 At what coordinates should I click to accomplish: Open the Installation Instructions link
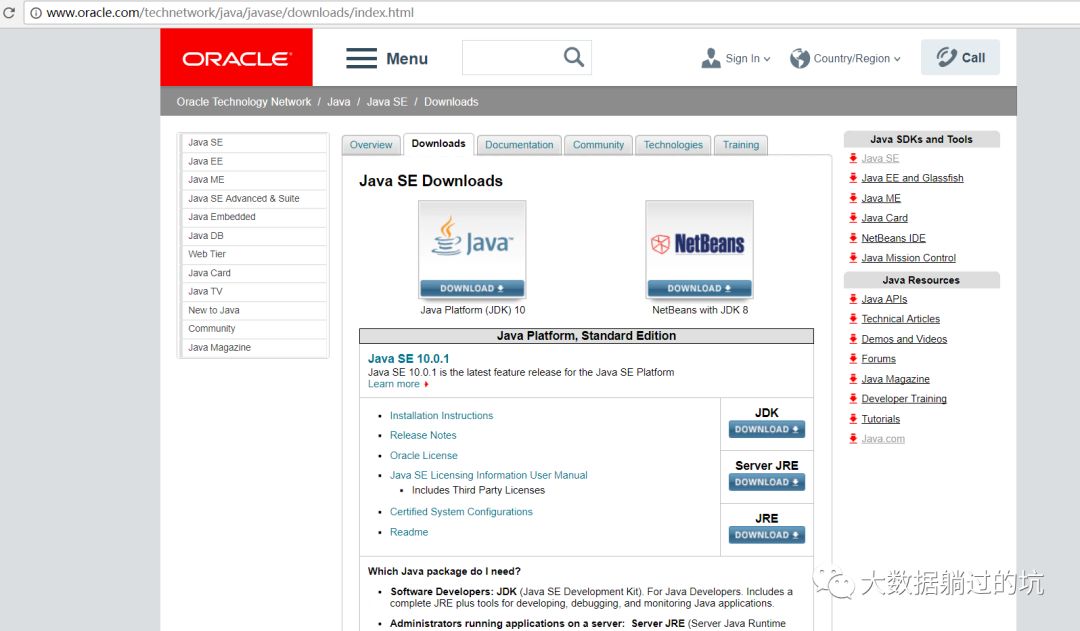point(442,415)
